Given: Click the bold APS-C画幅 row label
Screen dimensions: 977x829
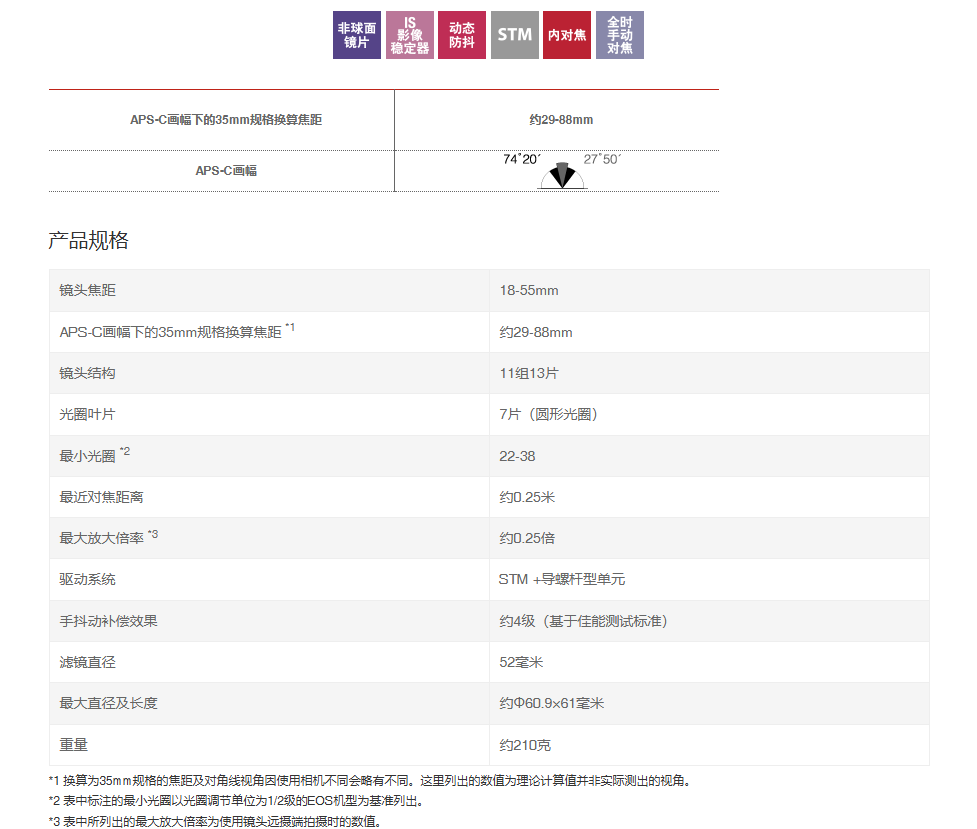Looking at the screenshot, I should click(x=226, y=171).
